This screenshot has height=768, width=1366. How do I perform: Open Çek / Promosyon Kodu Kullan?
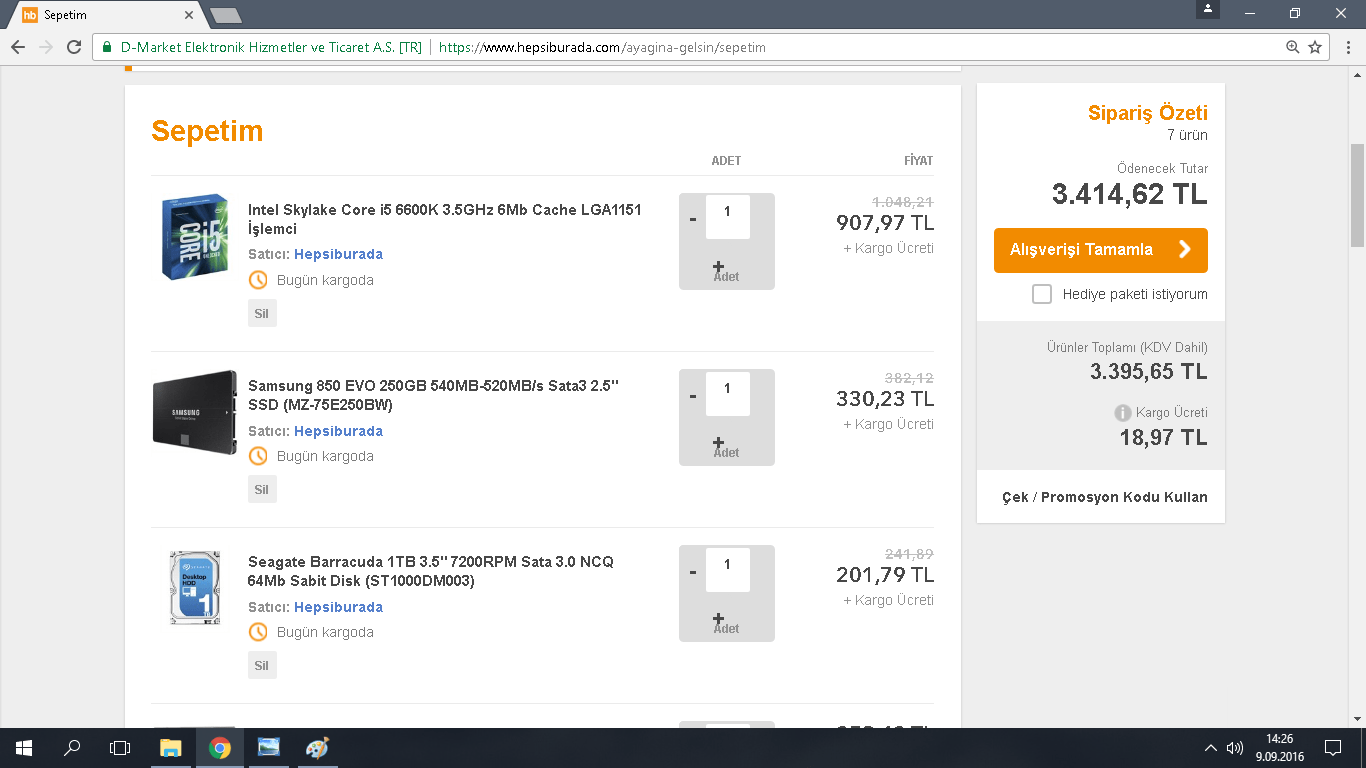[1104, 497]
